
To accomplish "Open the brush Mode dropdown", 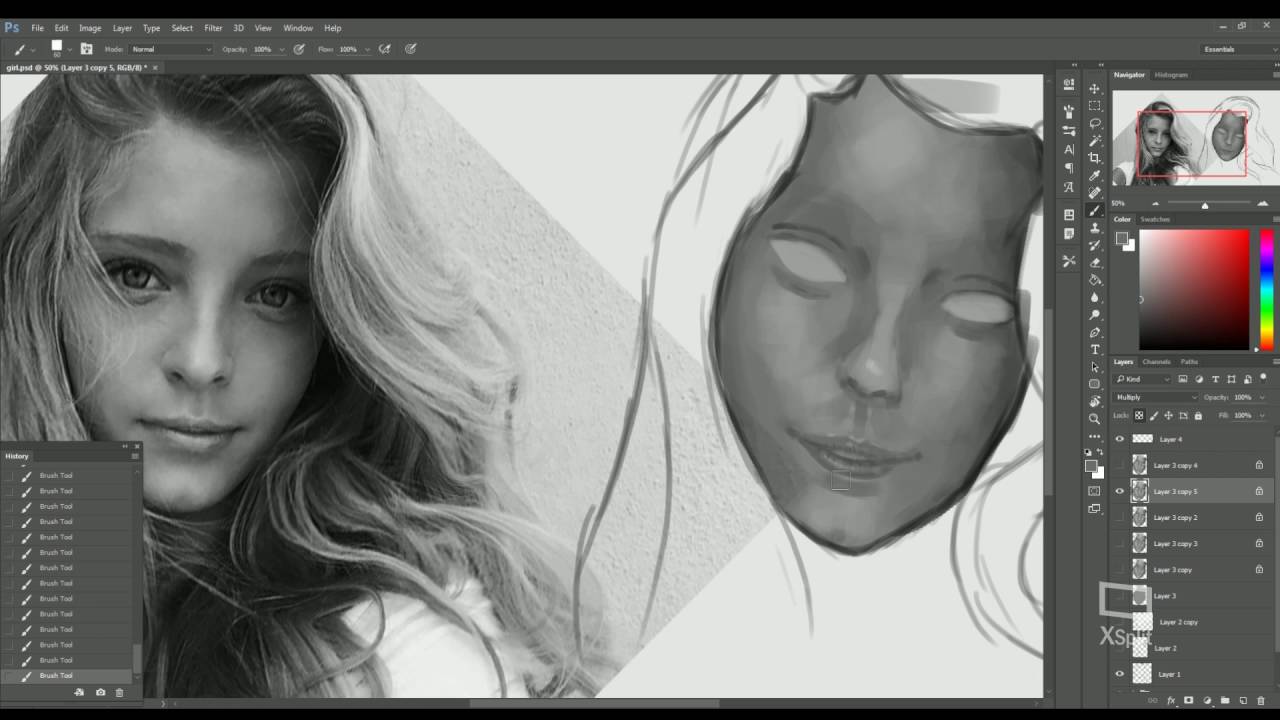I will pyautogui.click(x=172, y=49).
